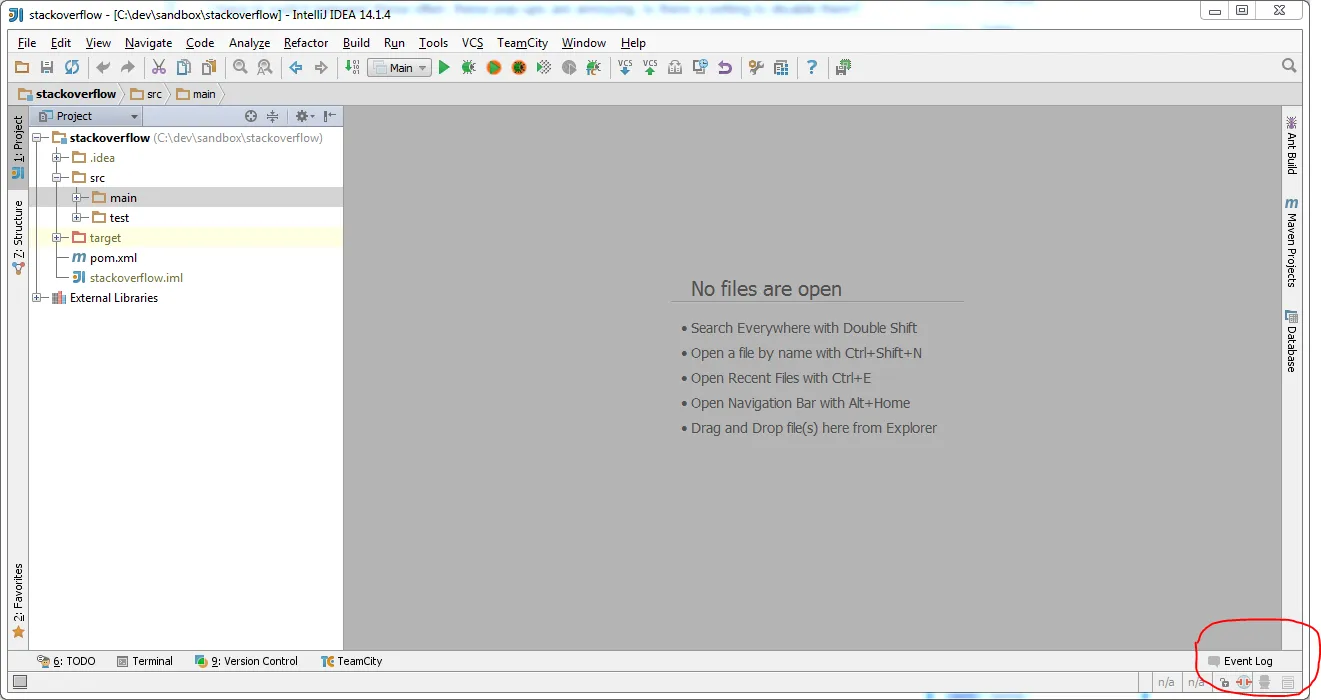Image resolution: width=1321 pixels, height=700 pixels.
Task: Open the Database side tab
Action: 1291,341
